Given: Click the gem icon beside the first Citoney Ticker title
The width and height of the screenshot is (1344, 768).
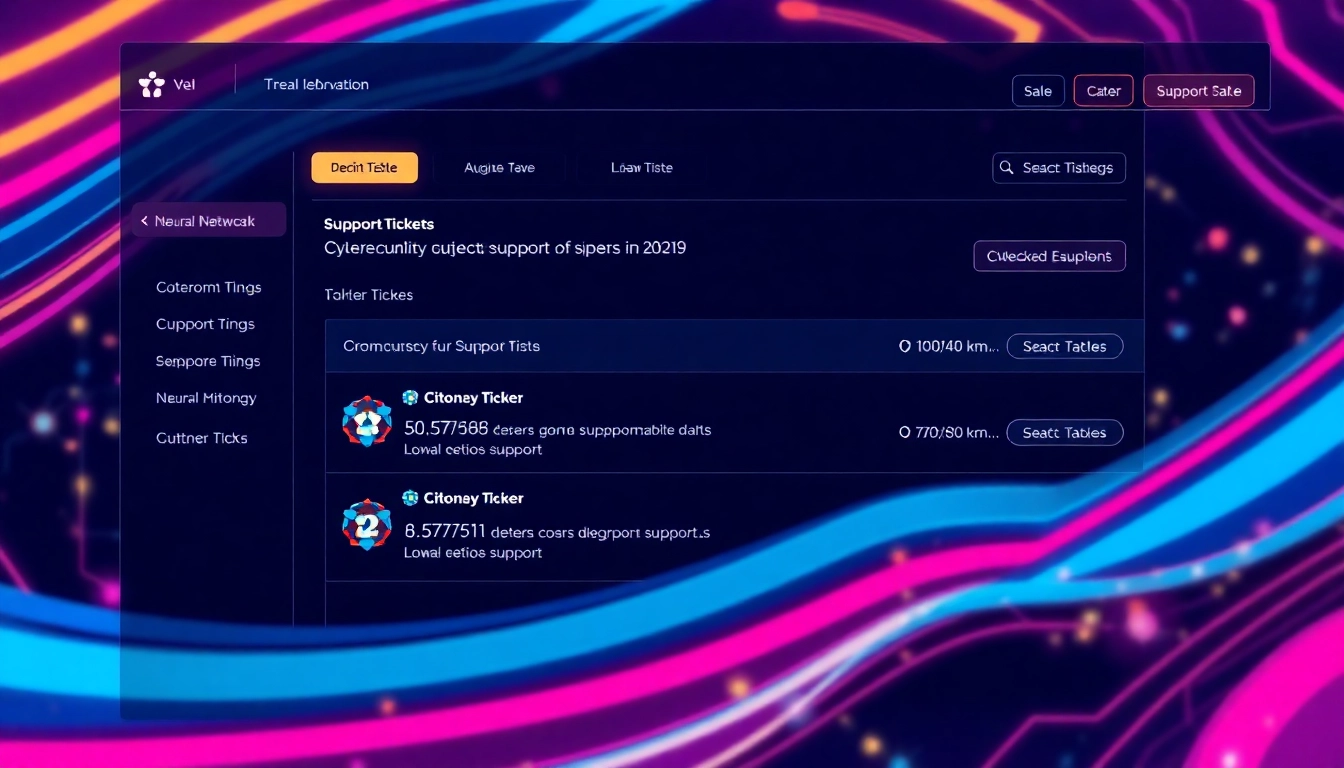Looking at the screenshot, I should pos(409,396).
